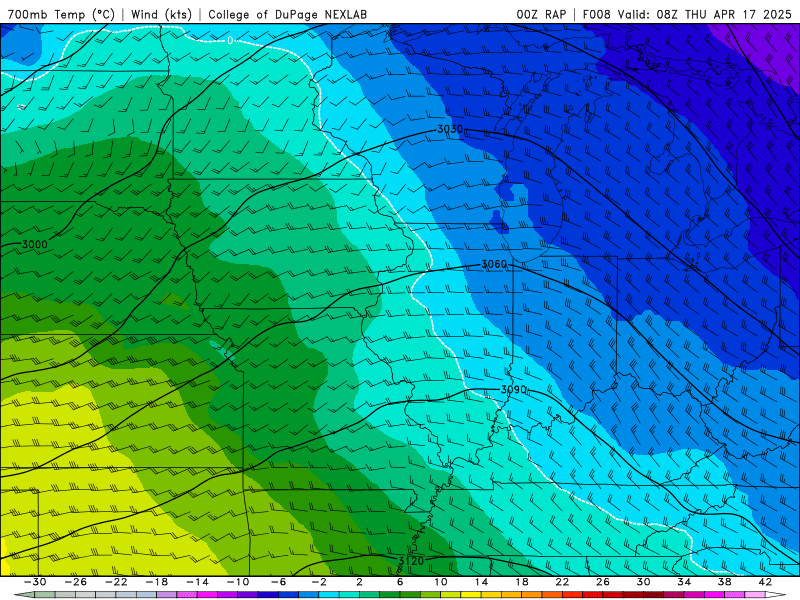Click the 'Wind (kts)' header label
Screen dimensions: 800x600
(x=161, y=14)
